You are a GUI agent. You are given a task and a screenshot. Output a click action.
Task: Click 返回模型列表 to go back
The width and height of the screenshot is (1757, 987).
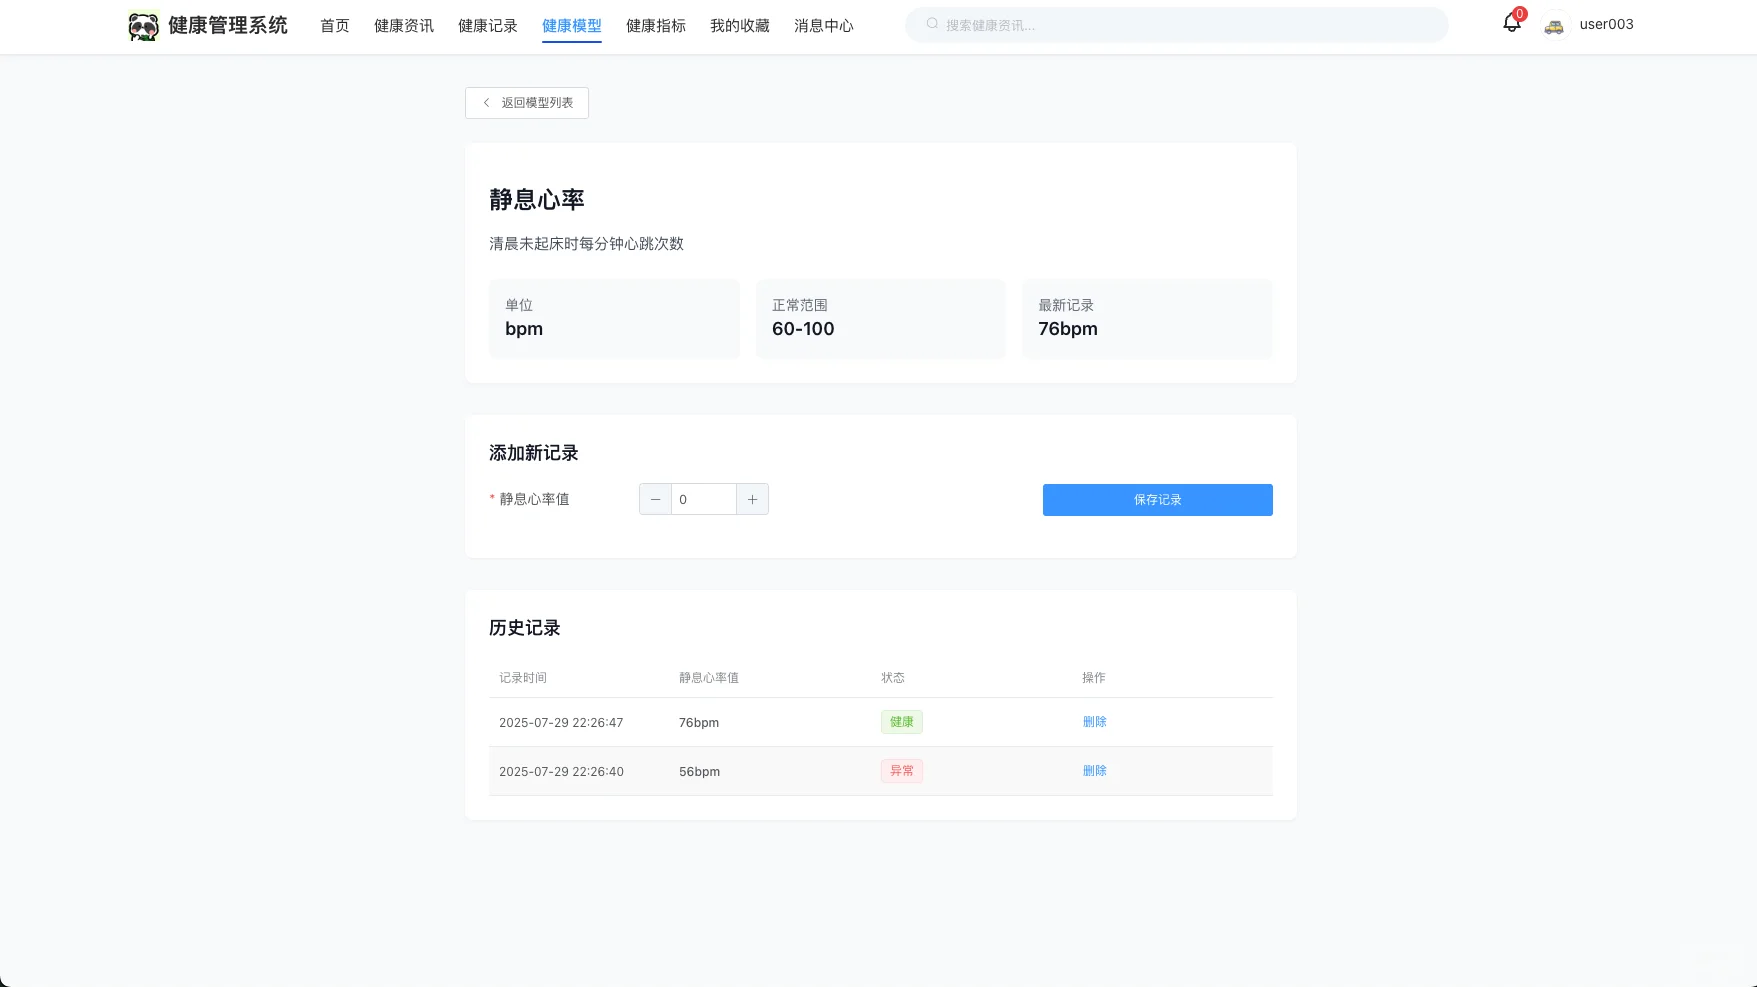pos(526,102)
